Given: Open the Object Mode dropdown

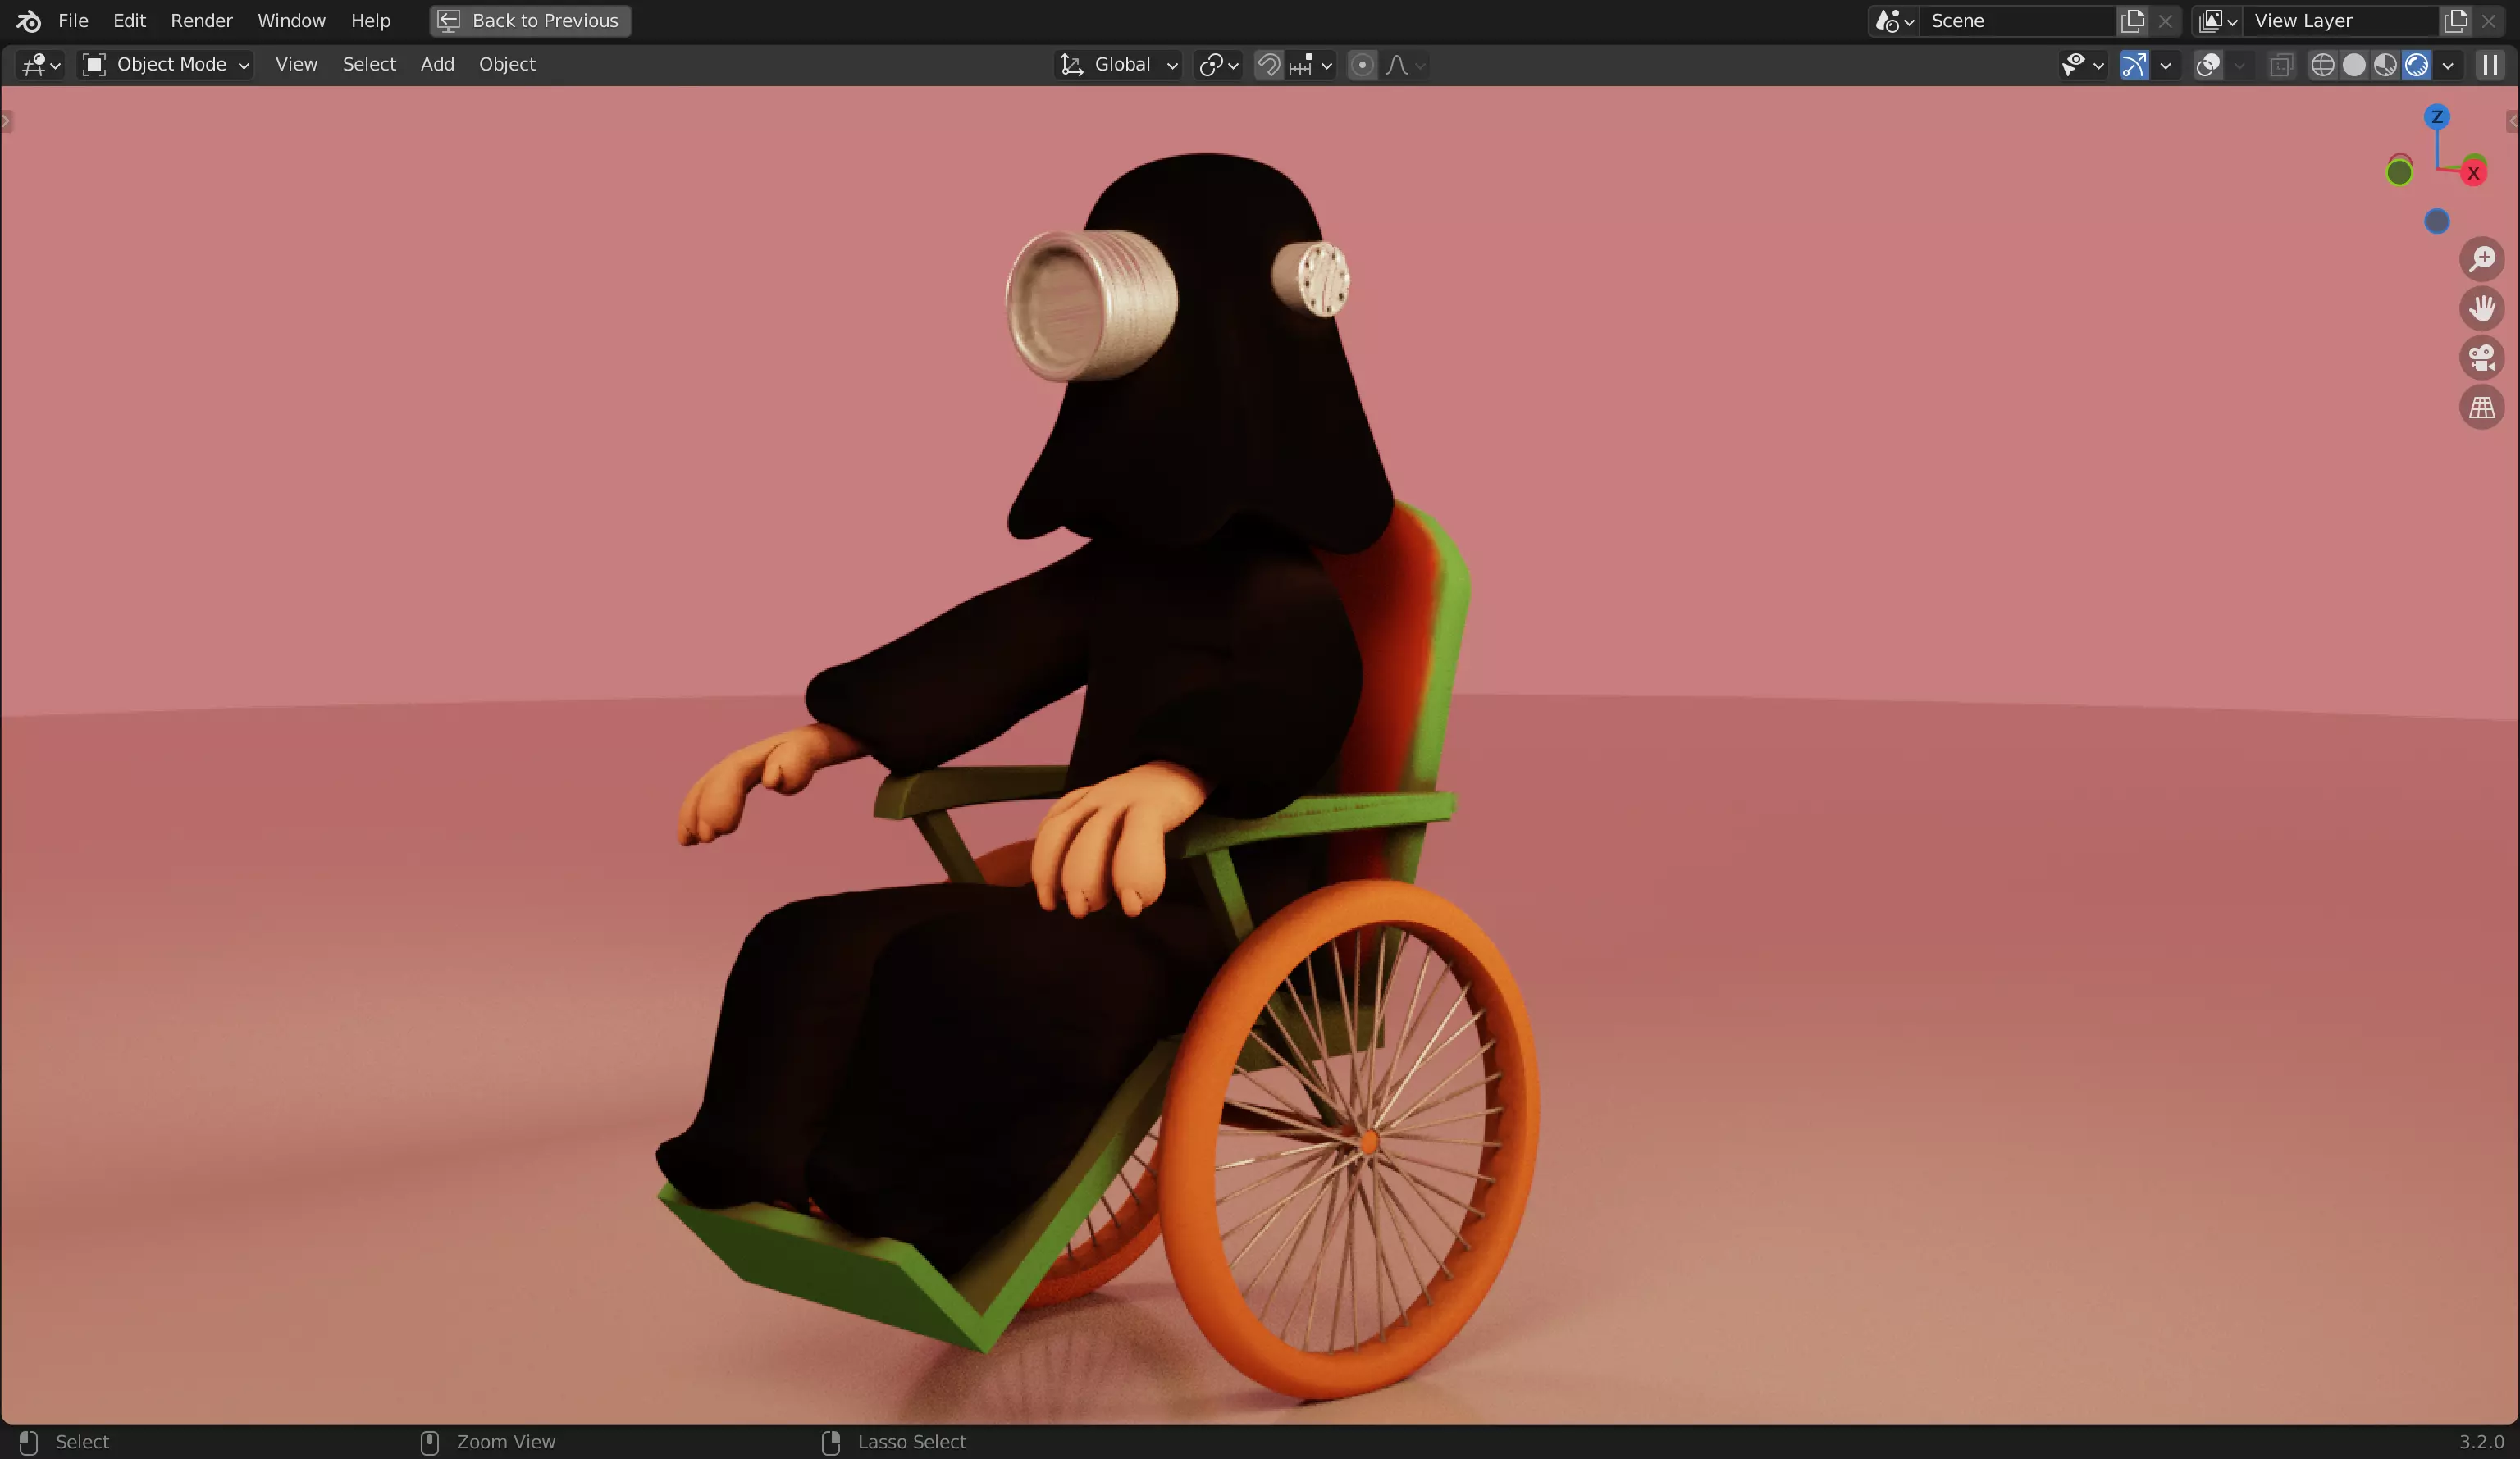Looking at the screenshot, I should click(166, 65).
